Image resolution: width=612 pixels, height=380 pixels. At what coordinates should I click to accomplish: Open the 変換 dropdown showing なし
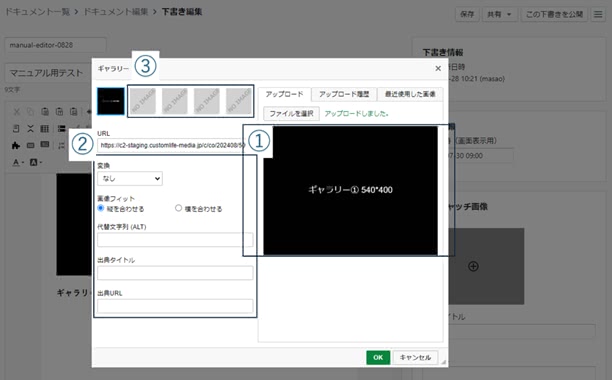130,179
